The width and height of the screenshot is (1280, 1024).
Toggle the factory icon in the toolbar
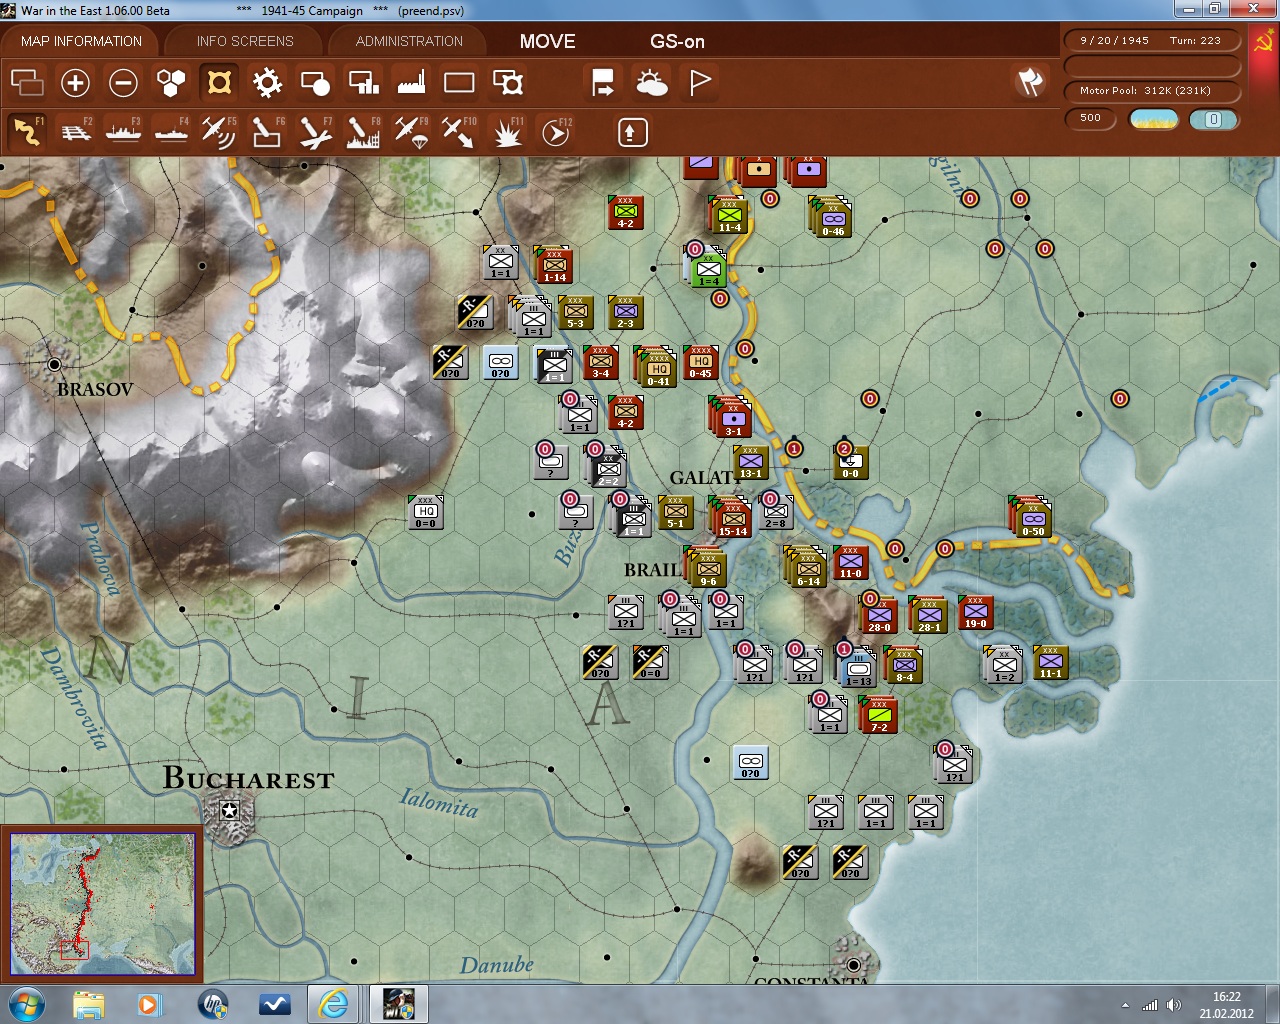pyautogui.click(x=411, y=82)
